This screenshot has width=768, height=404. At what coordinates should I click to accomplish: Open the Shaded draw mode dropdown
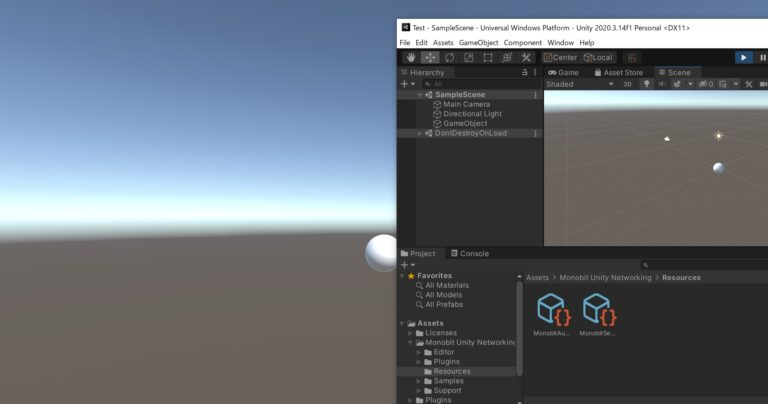point(580,84)
